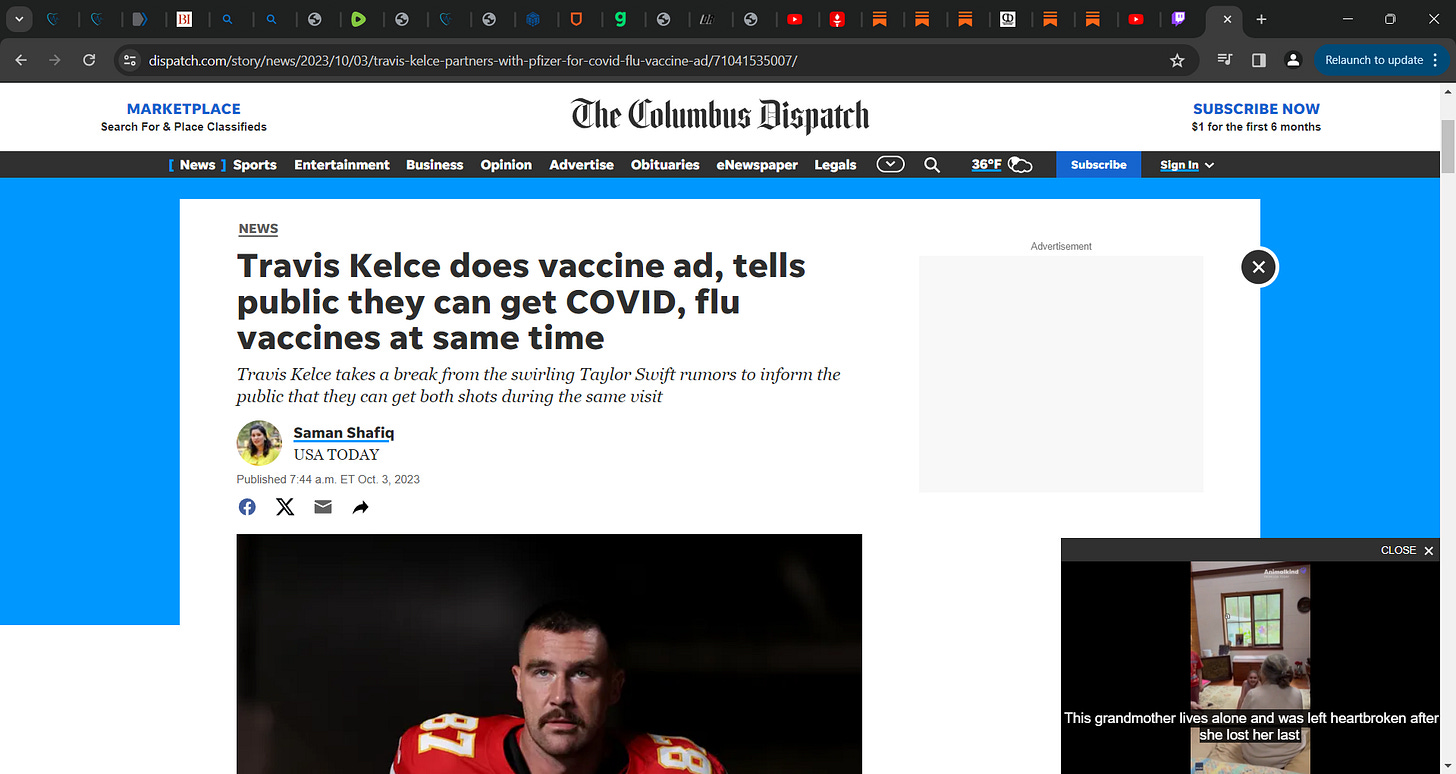
Task: Switch to the Twitch tab
Action: point(1179,19)
